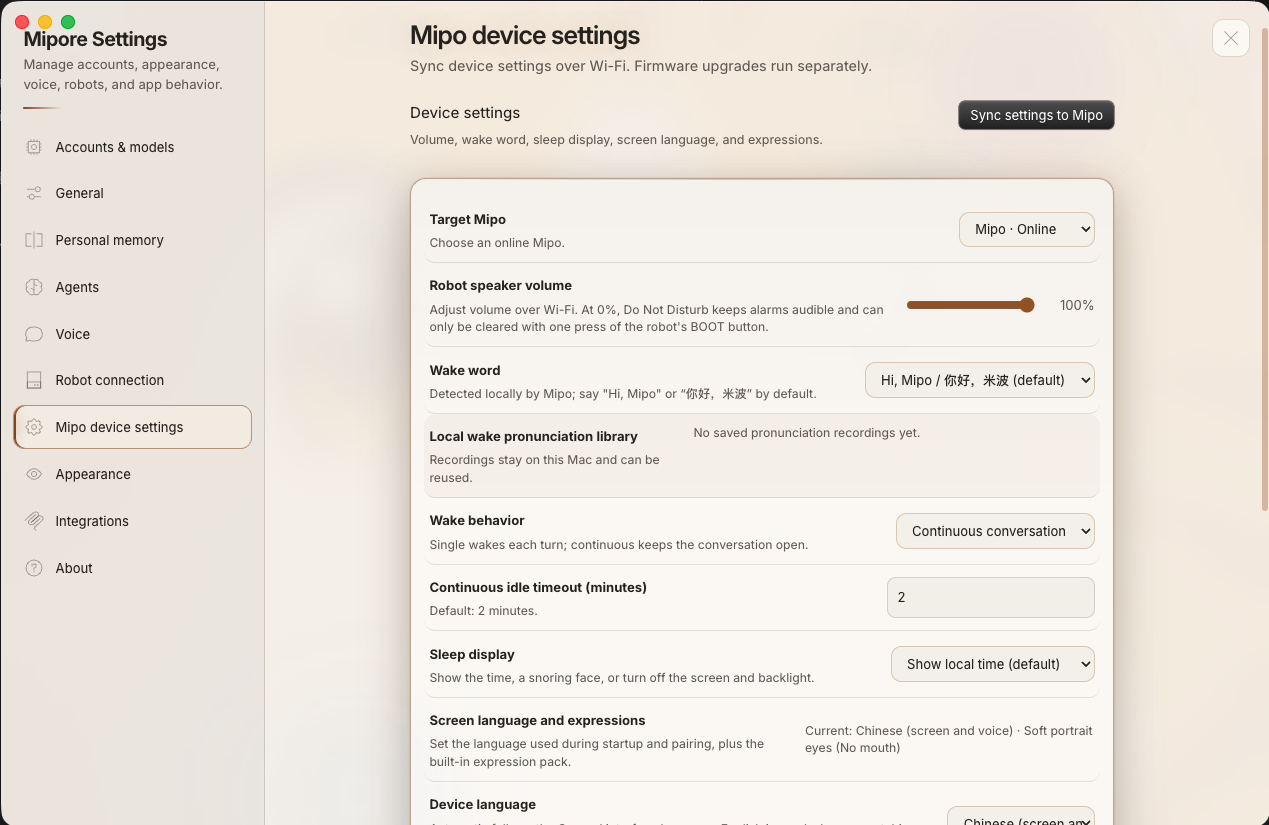Click the 'Mipore Settings' sidebar title
Screen dimensions: 1269x825
coord(95,40)
